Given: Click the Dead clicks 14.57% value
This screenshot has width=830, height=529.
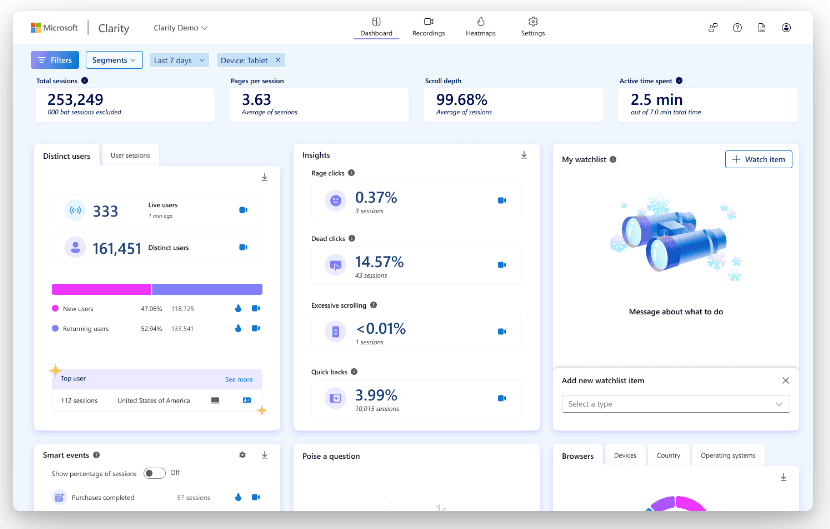Looking at the screenshot, I should click(379, 262).
